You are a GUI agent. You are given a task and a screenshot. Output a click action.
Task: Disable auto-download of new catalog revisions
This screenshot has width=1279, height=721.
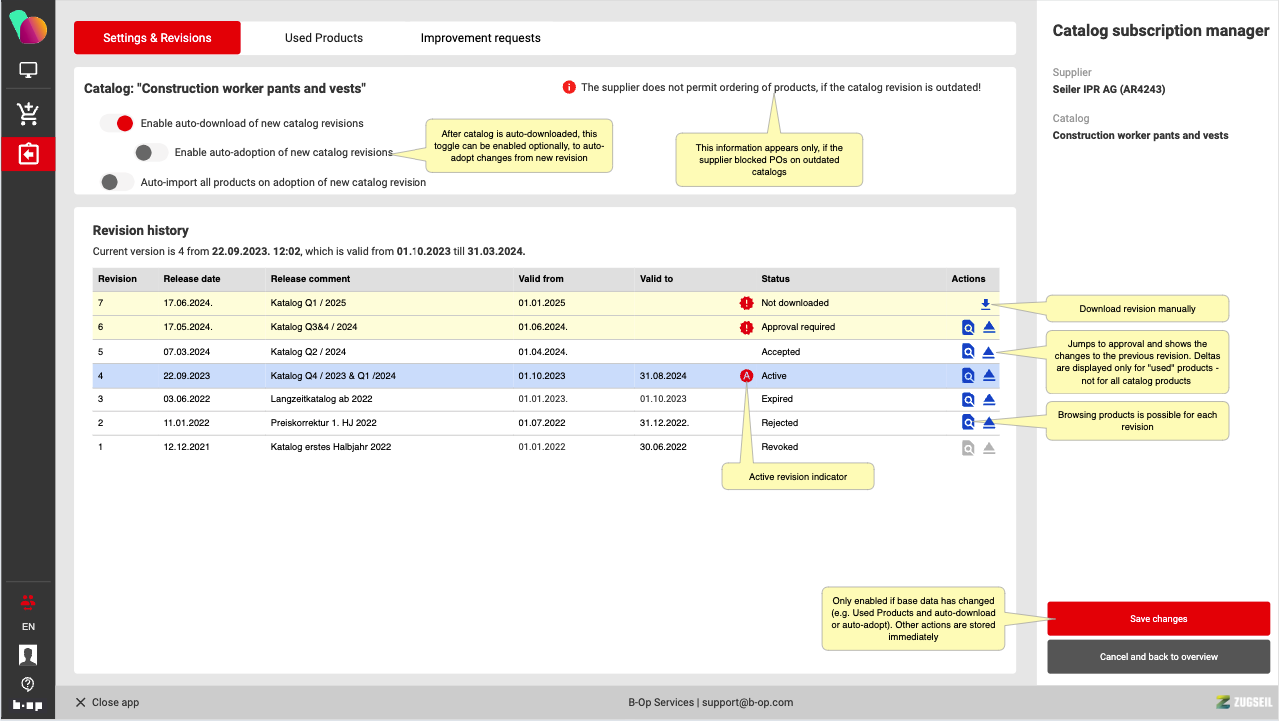(116, 124)
